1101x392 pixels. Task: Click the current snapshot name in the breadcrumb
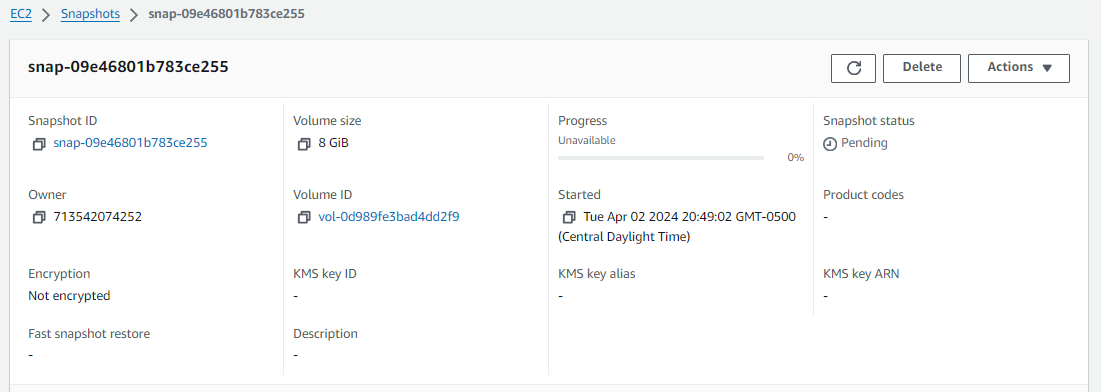click(x=226, y=14)
